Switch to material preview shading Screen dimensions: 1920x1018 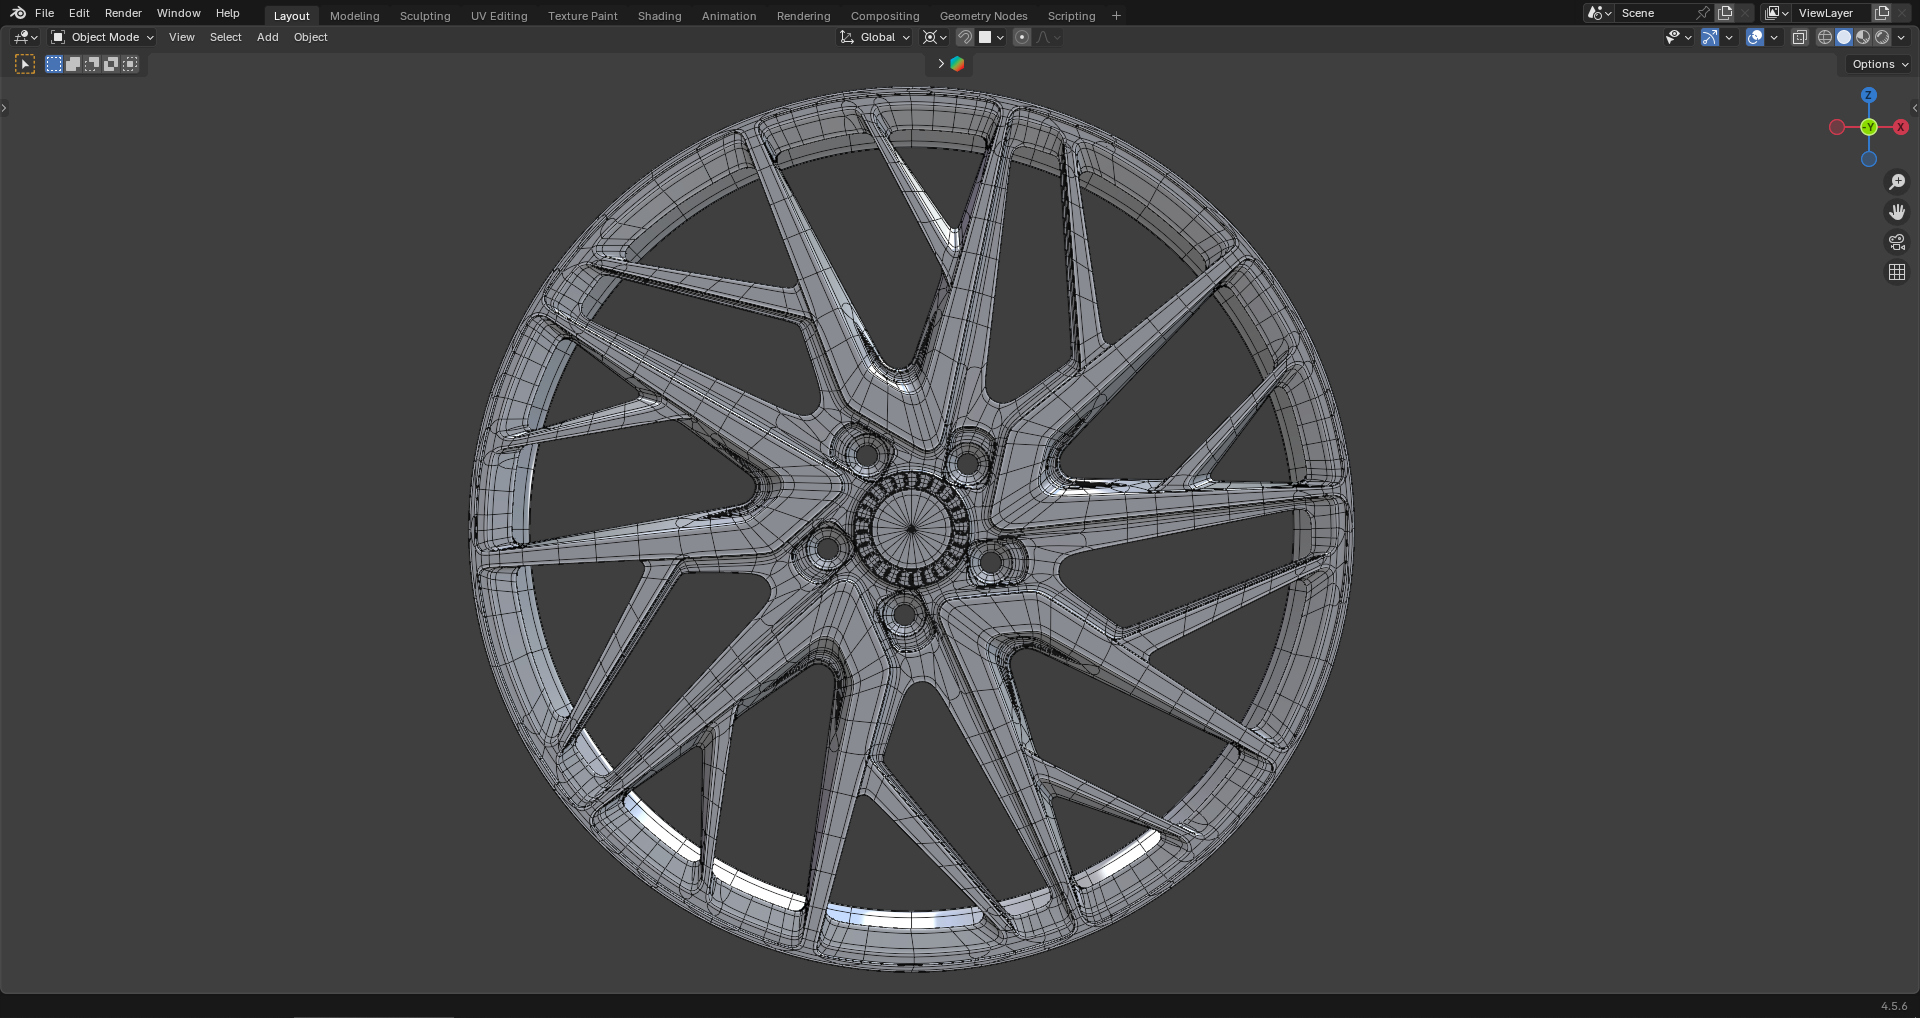coord(1863,37)
